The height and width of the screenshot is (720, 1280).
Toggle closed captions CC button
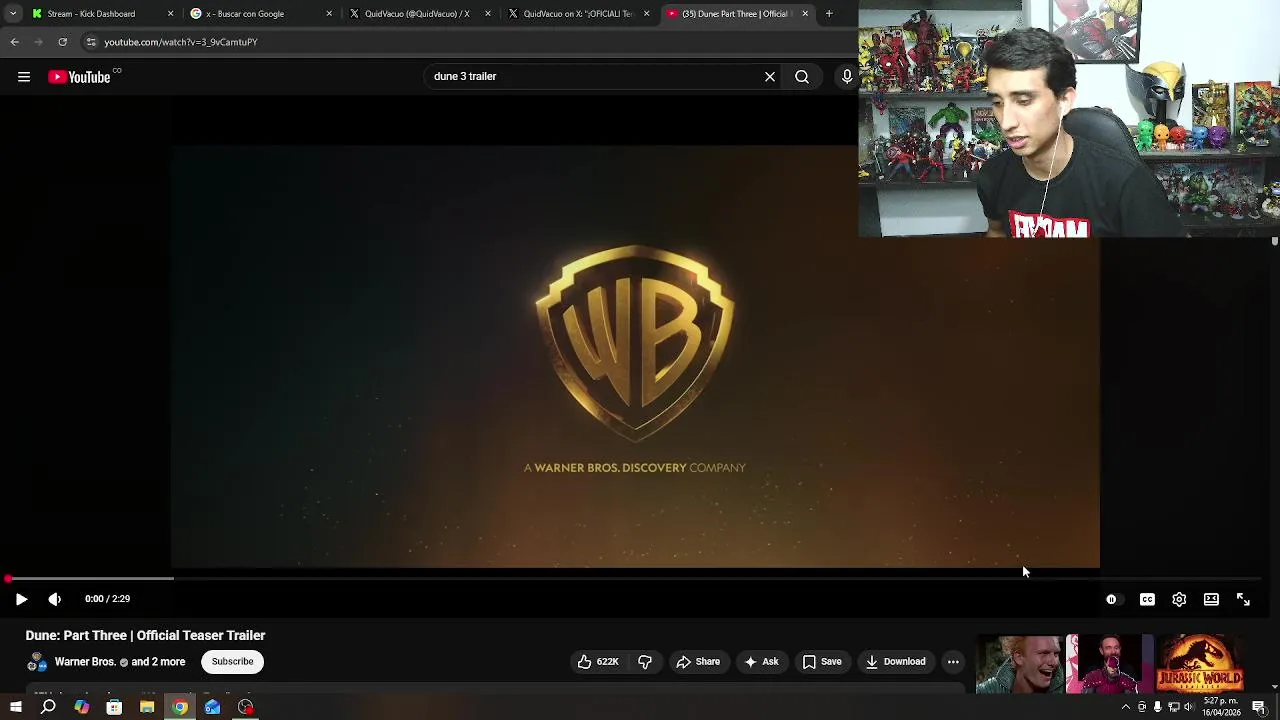(1147, 599)
